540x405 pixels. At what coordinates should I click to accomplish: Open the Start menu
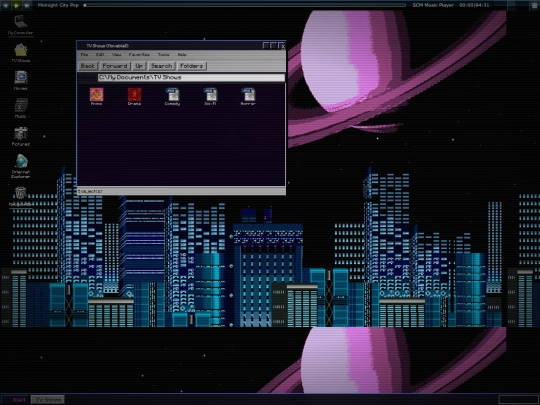pyautogui.click(x=15, y=399)
